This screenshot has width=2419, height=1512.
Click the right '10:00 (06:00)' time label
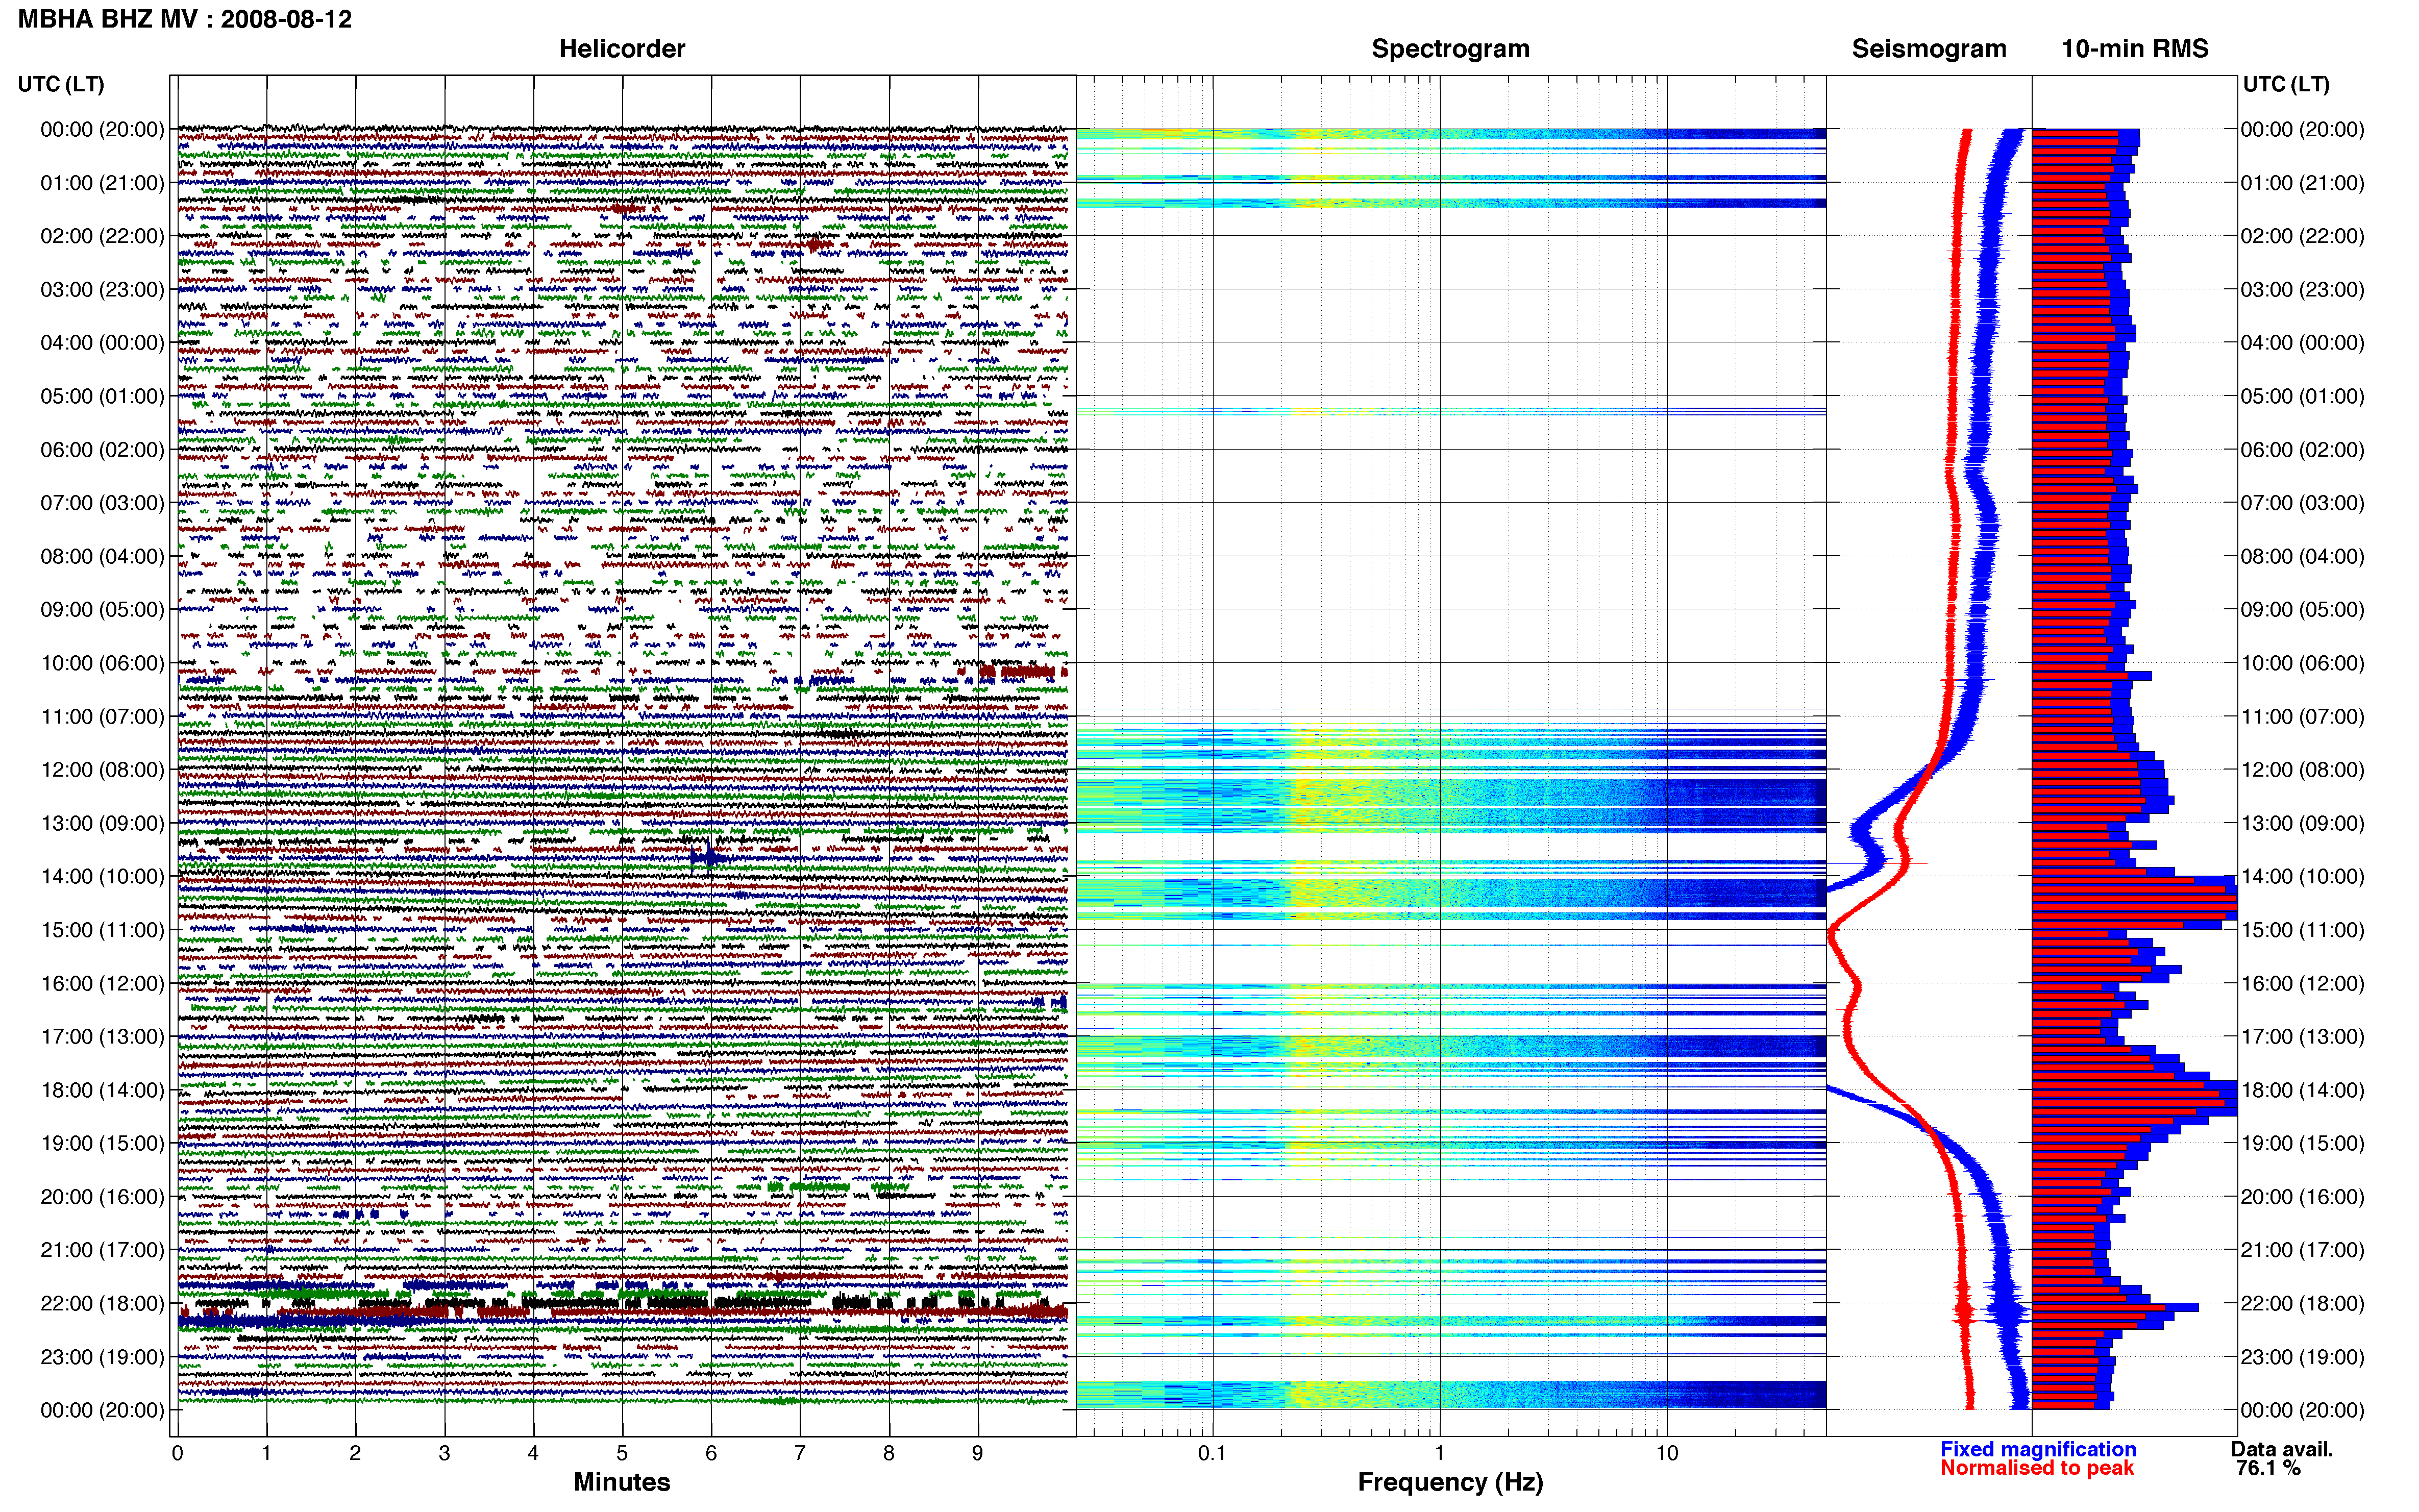tap(2302, 663)
